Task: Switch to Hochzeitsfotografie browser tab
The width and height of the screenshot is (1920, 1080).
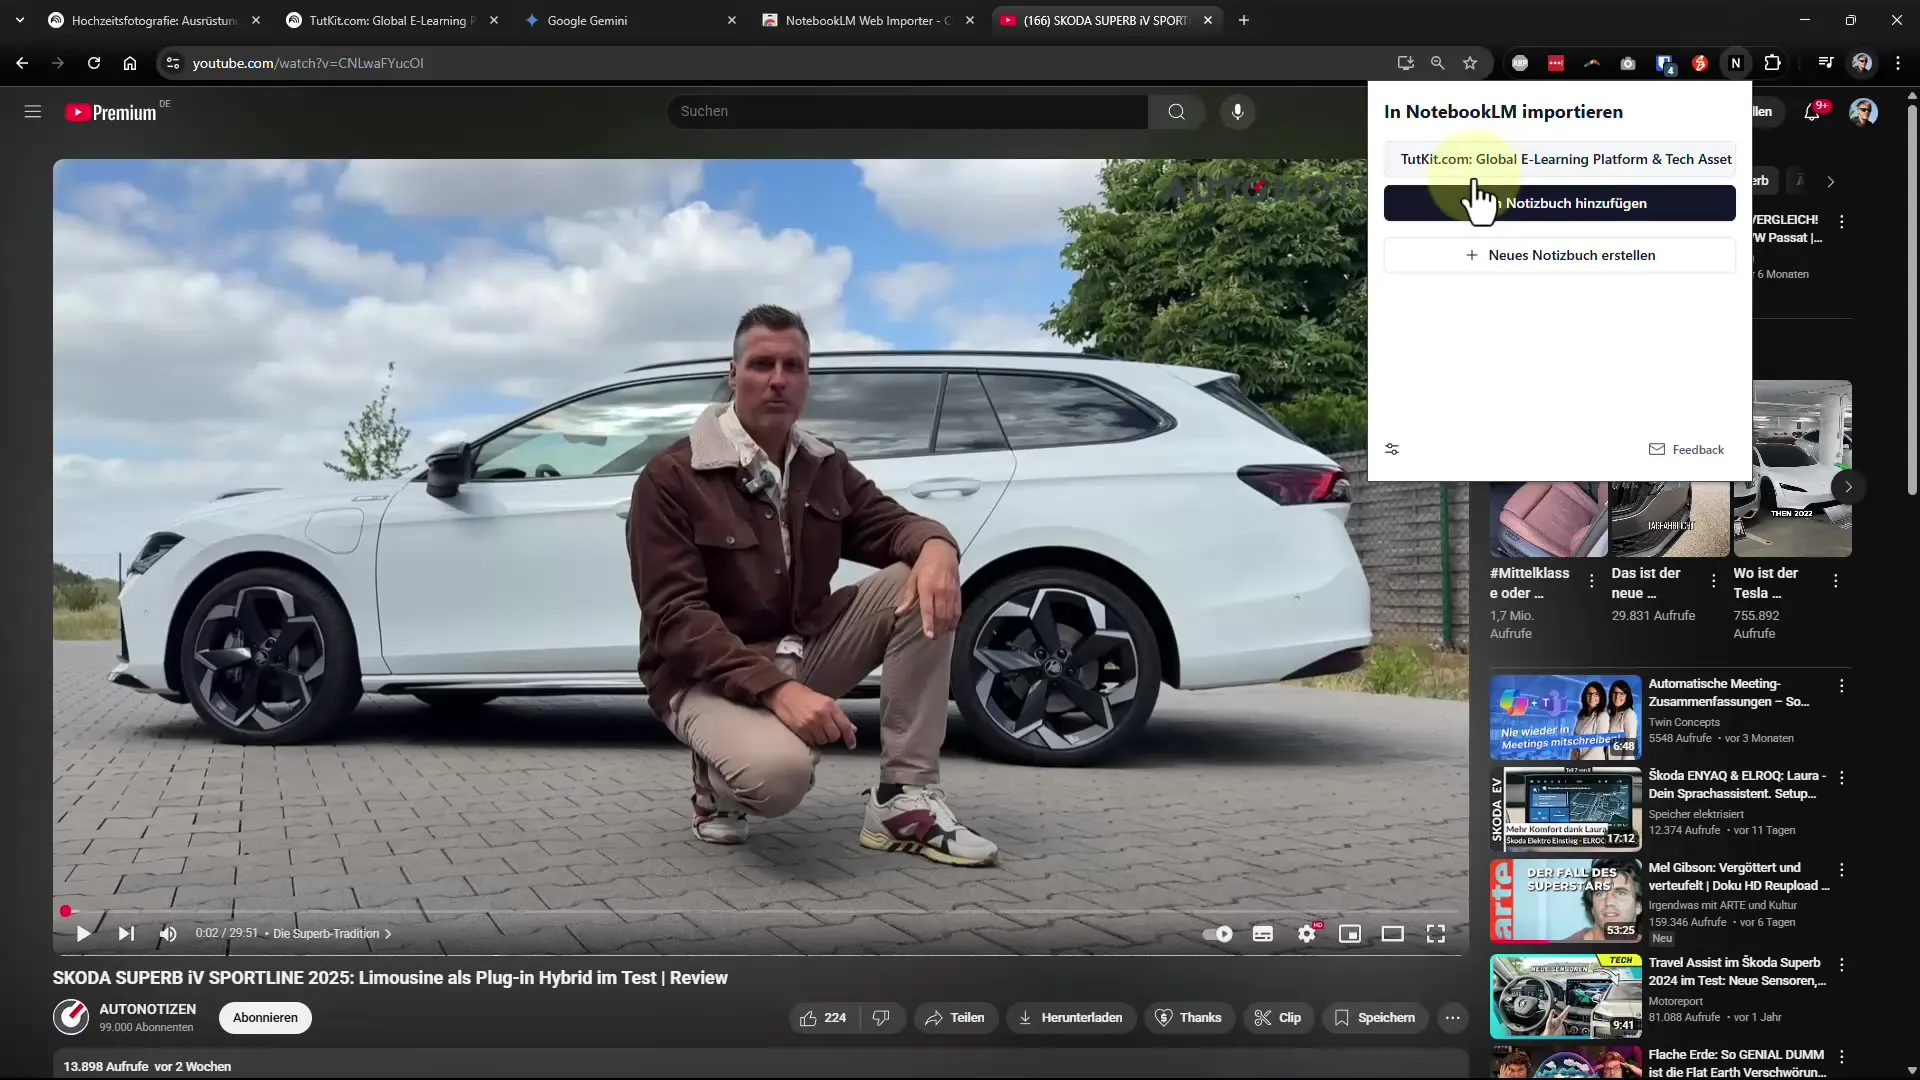Action: tap(155, 20)
